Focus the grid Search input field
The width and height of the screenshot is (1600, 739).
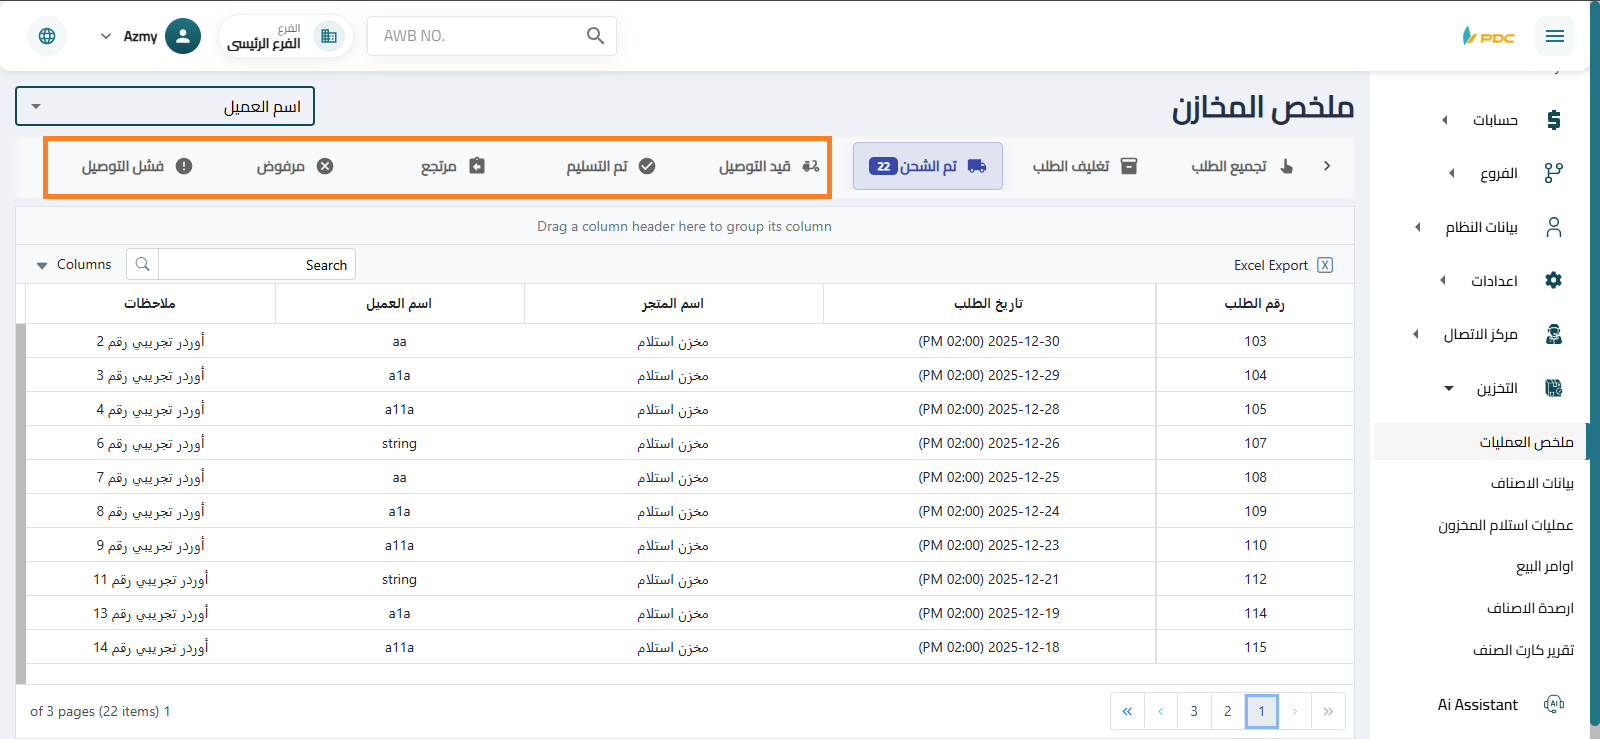tap(256, 265)
